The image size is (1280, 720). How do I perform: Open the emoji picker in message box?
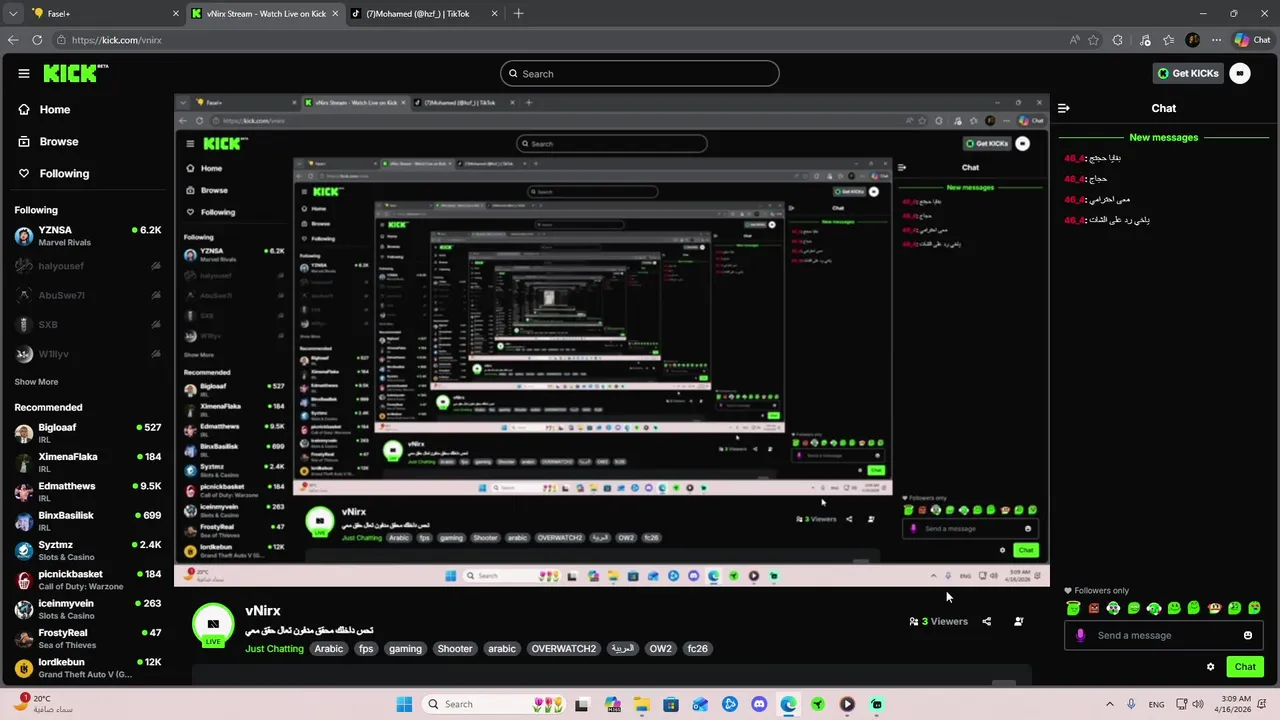click(1248, 635)
